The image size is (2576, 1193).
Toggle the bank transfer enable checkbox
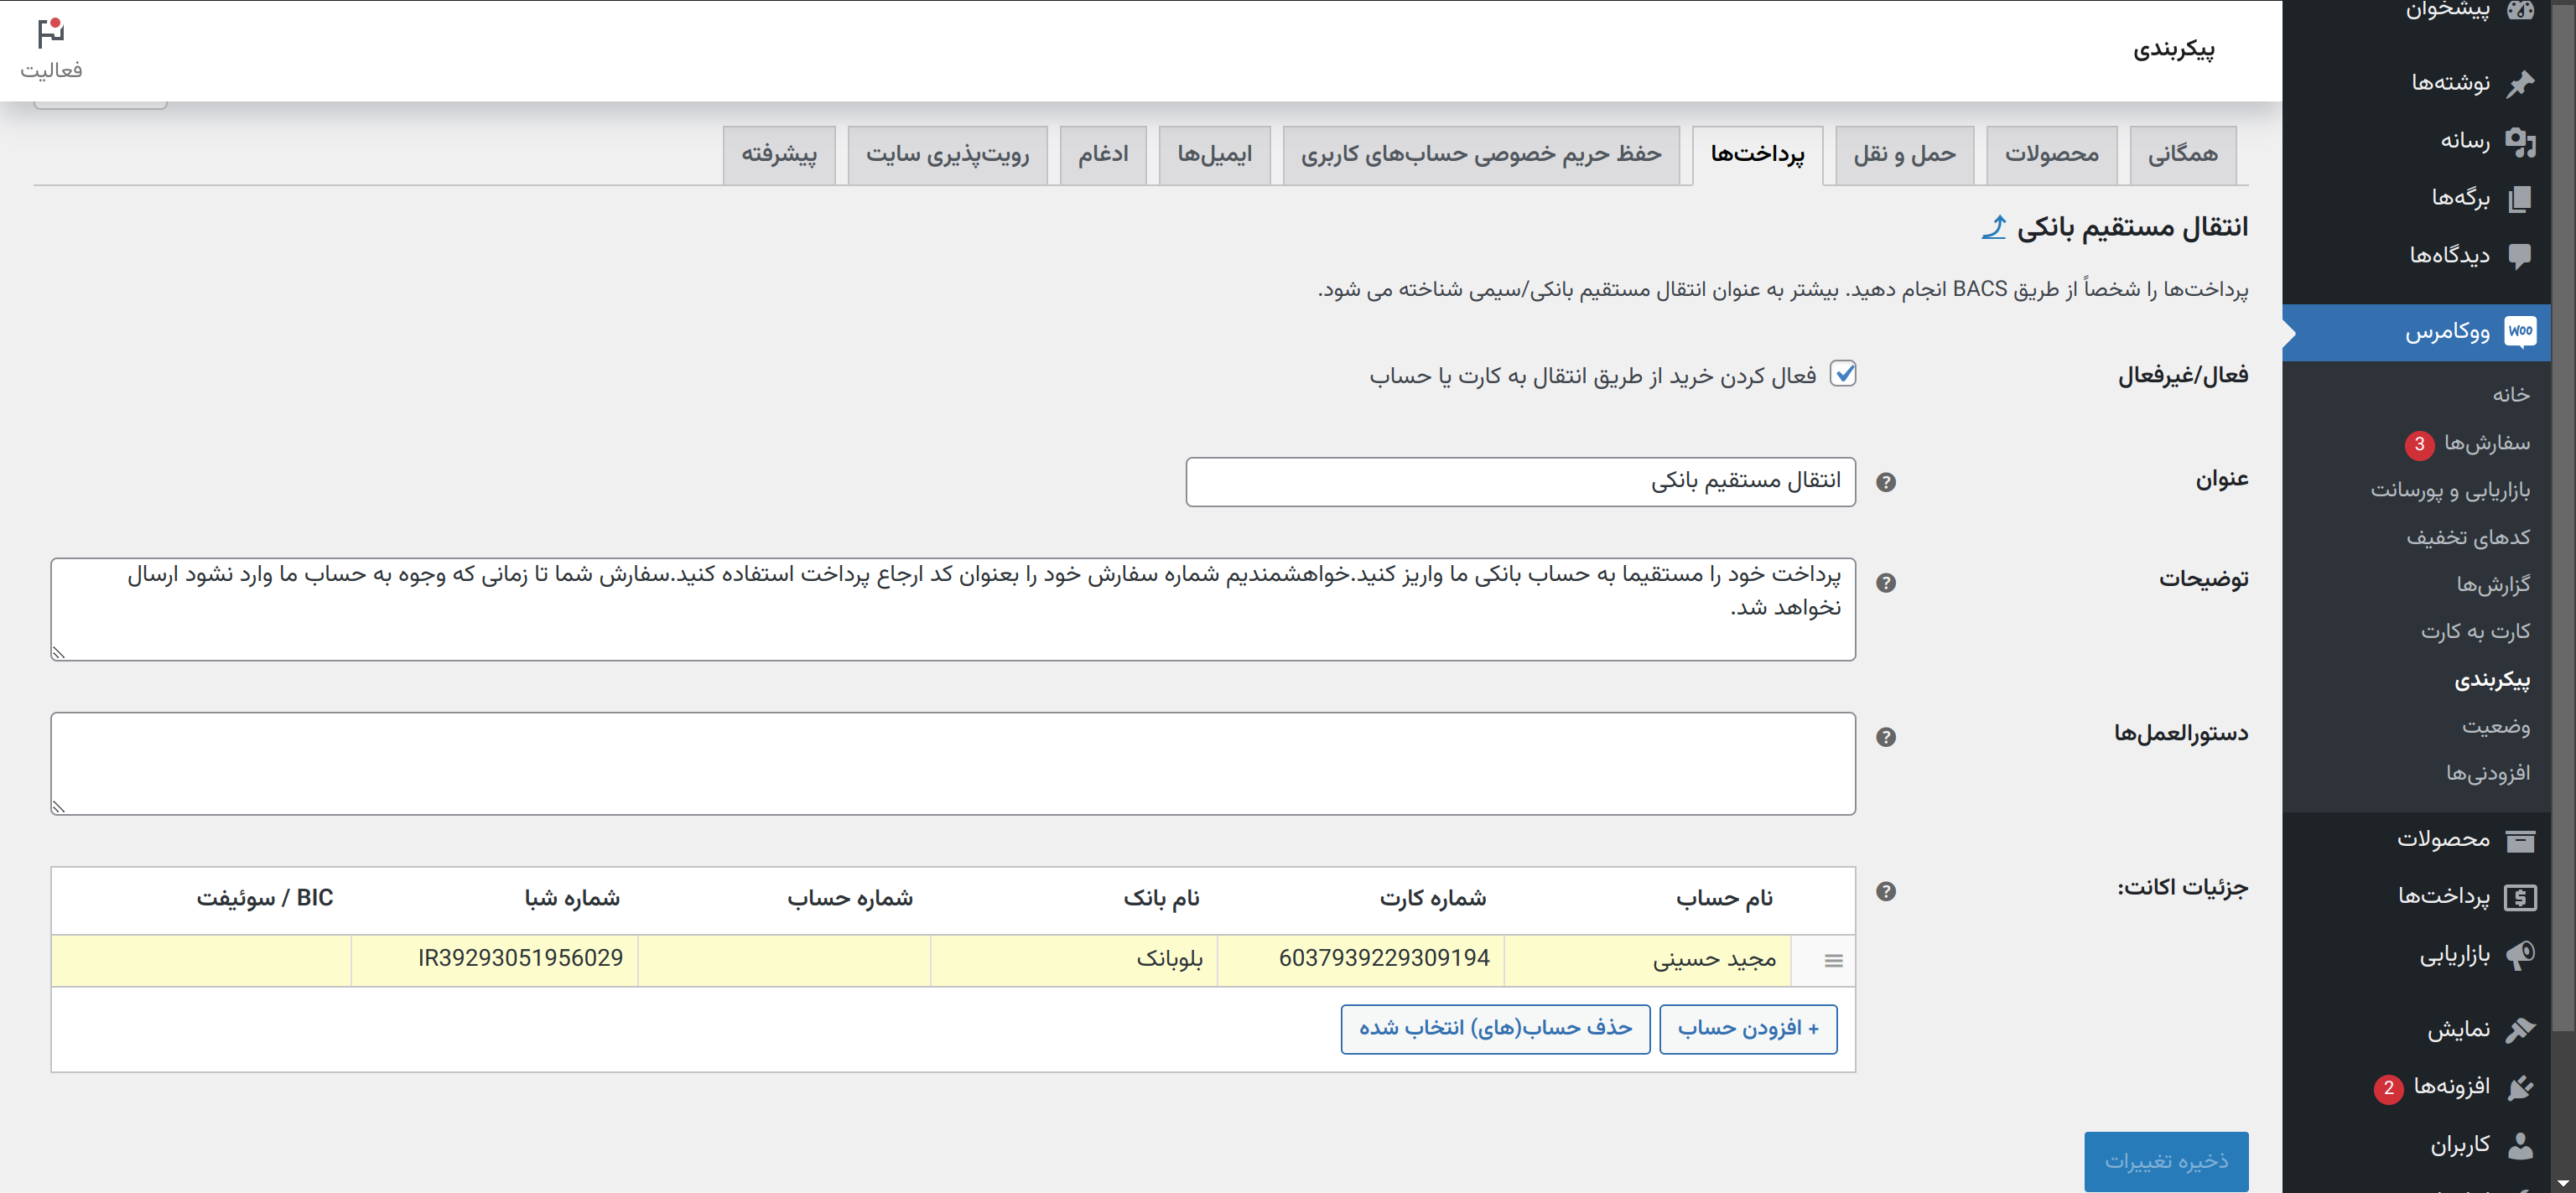pos(1843,374)
